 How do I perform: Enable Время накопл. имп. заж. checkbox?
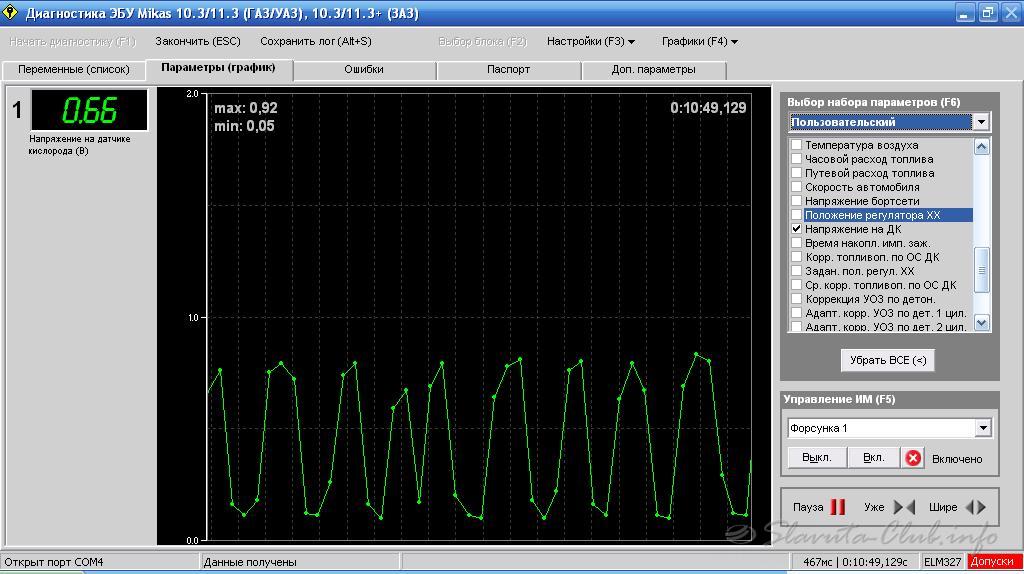coord(796,243)
